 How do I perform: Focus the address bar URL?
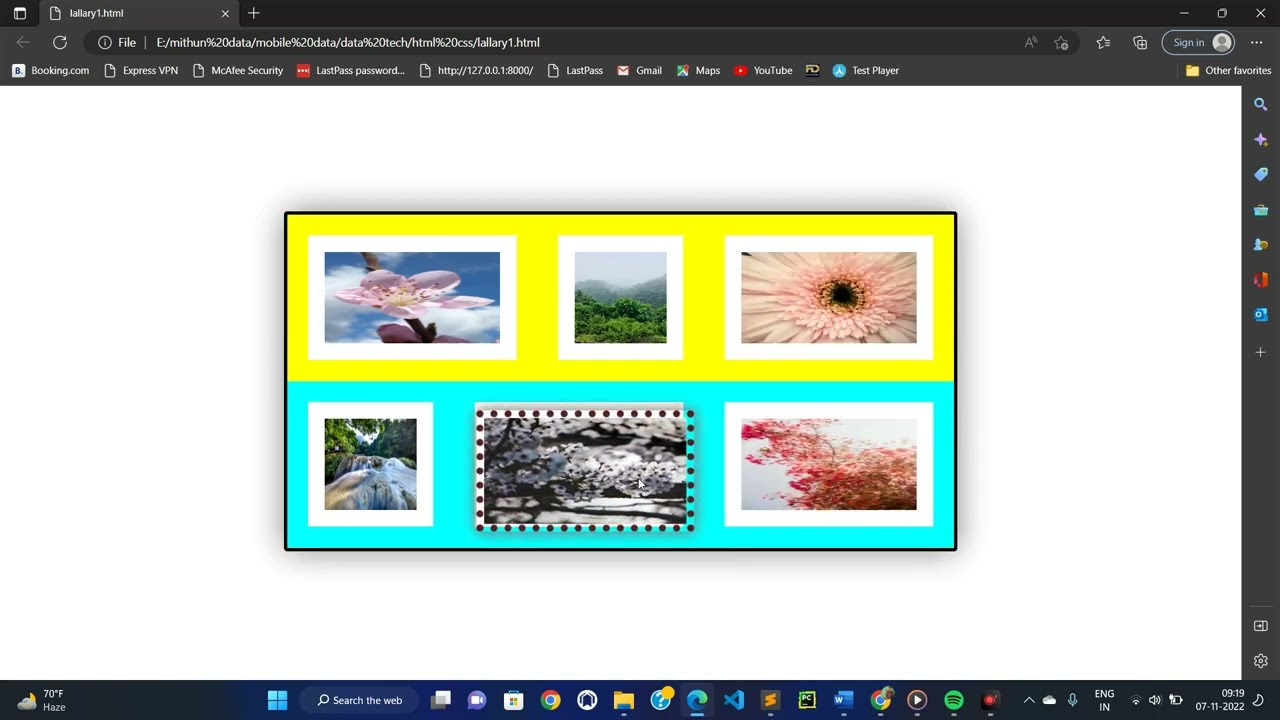tap(348, 42)
